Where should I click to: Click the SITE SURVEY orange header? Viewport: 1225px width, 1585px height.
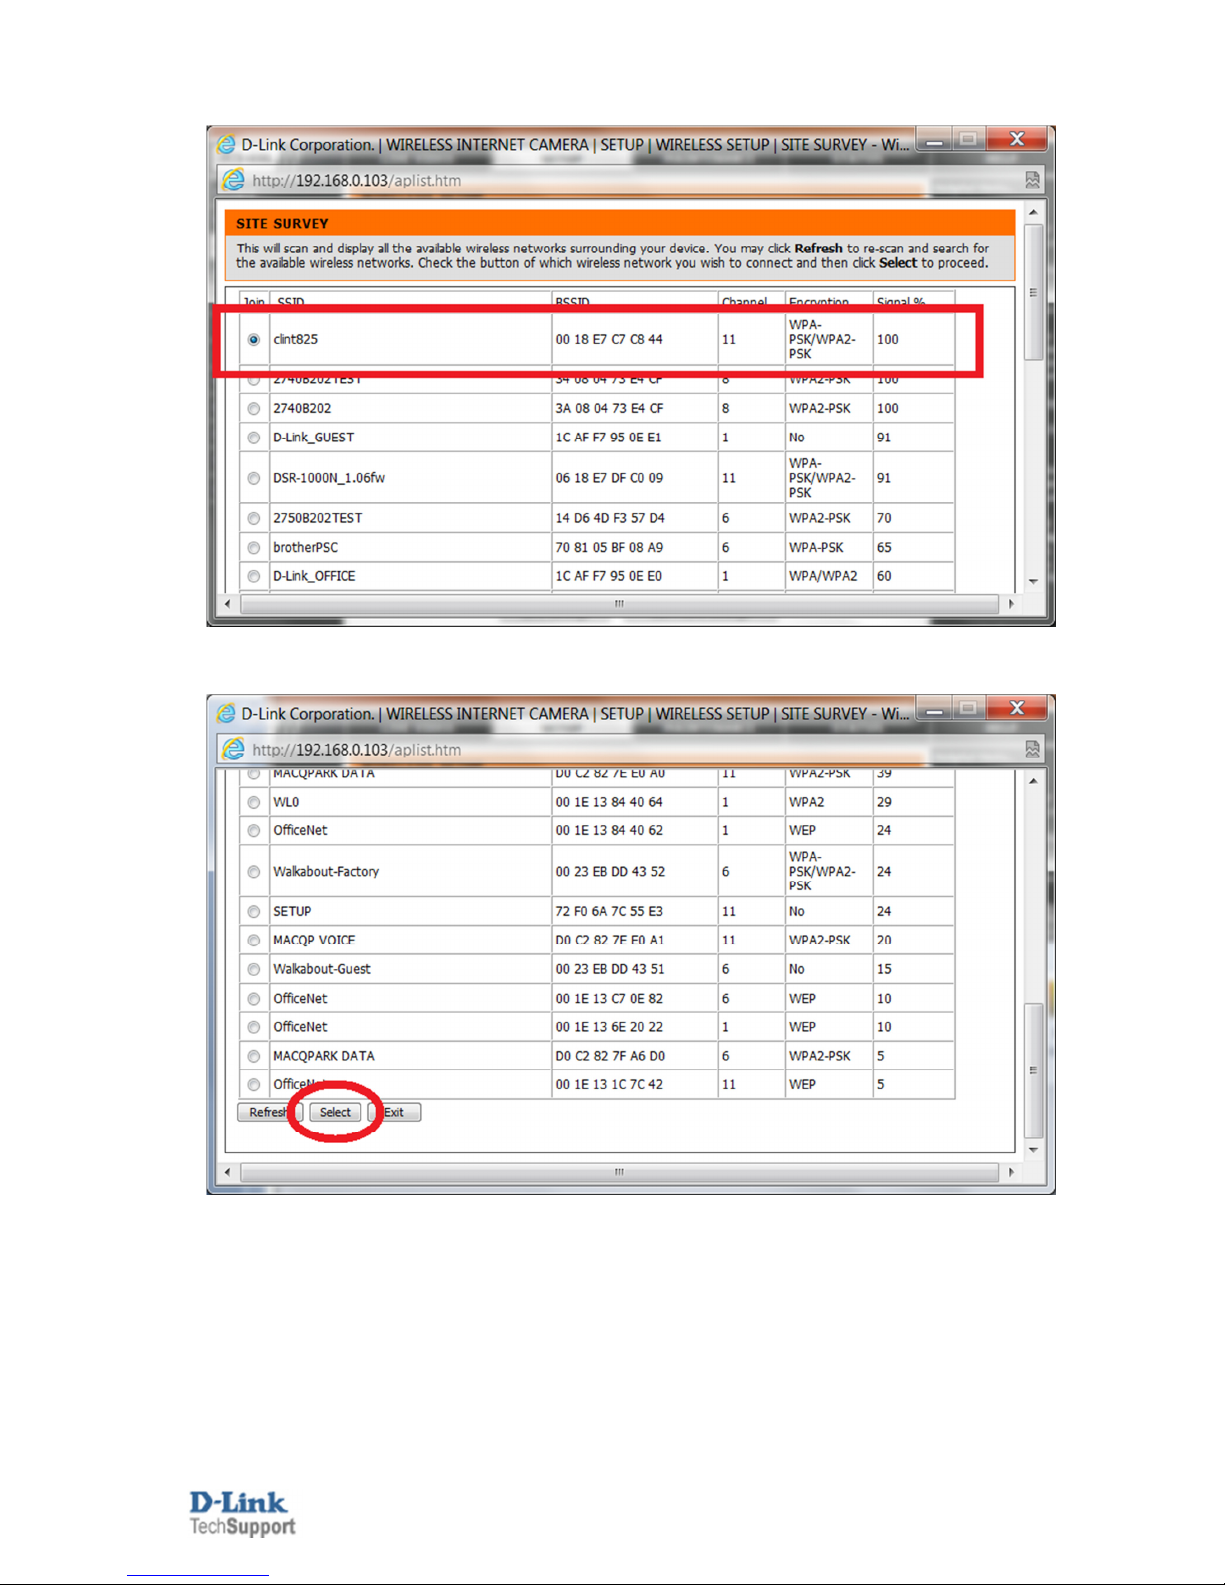pos(620,224)
